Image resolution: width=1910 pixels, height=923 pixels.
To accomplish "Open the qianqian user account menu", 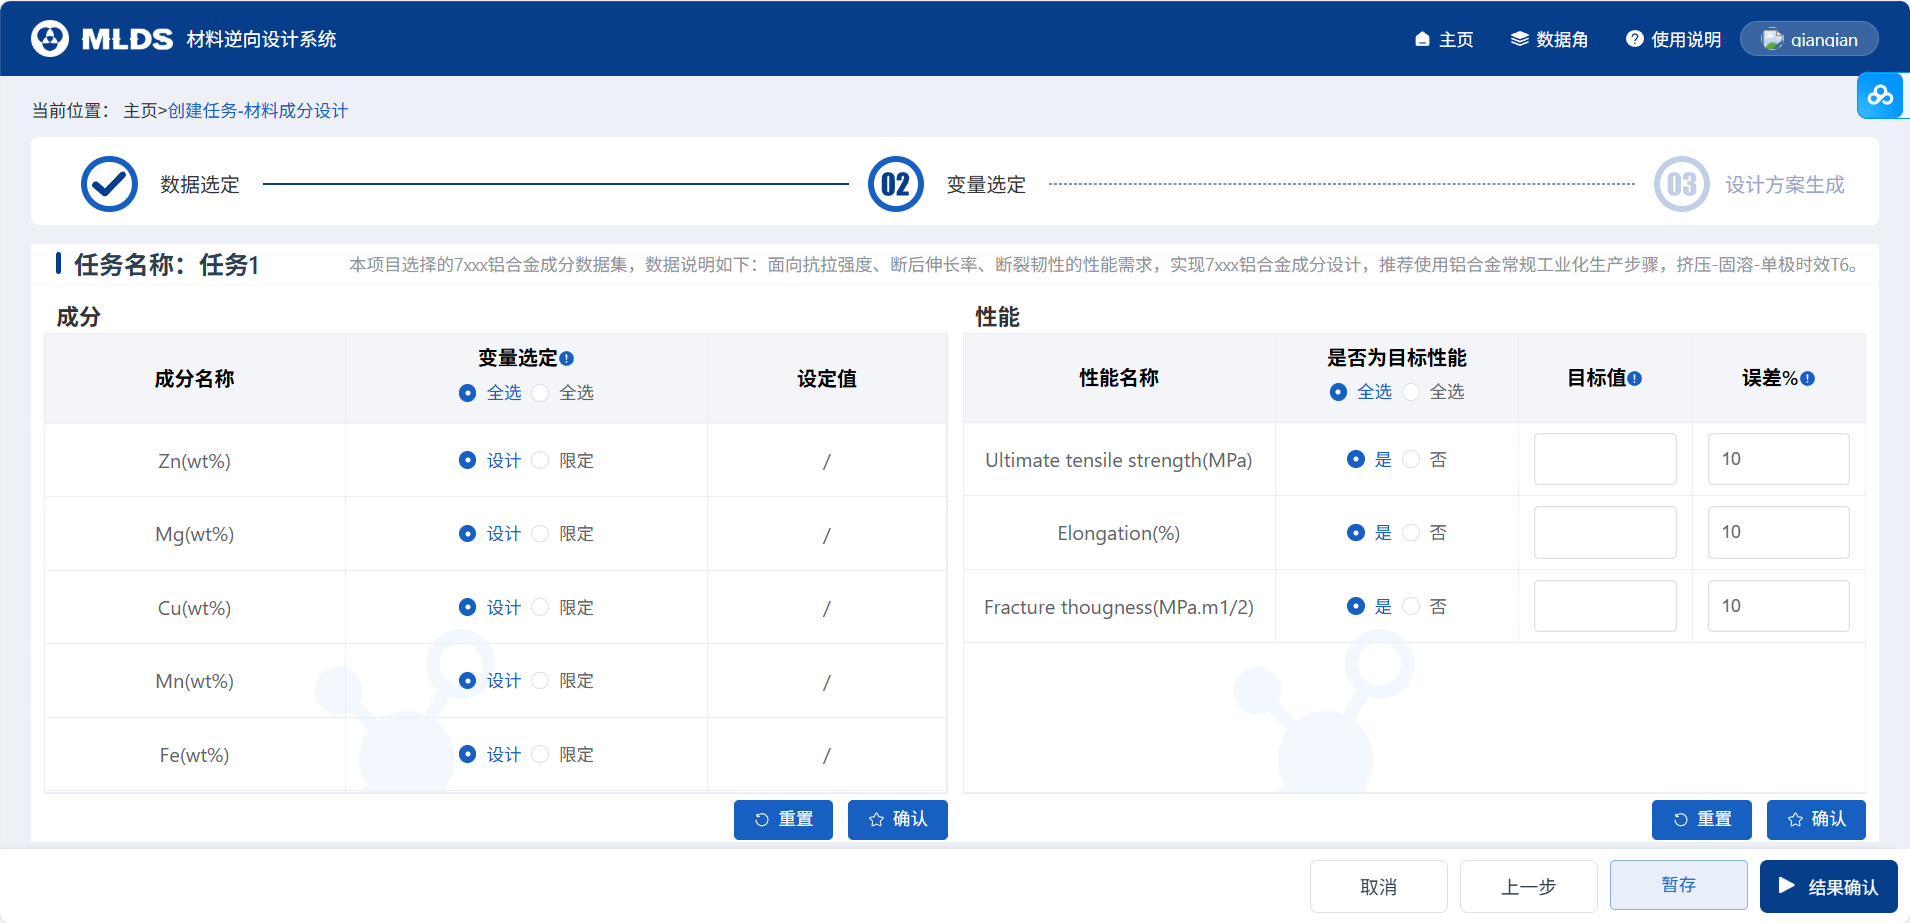I will click(x=1808, y=39).
